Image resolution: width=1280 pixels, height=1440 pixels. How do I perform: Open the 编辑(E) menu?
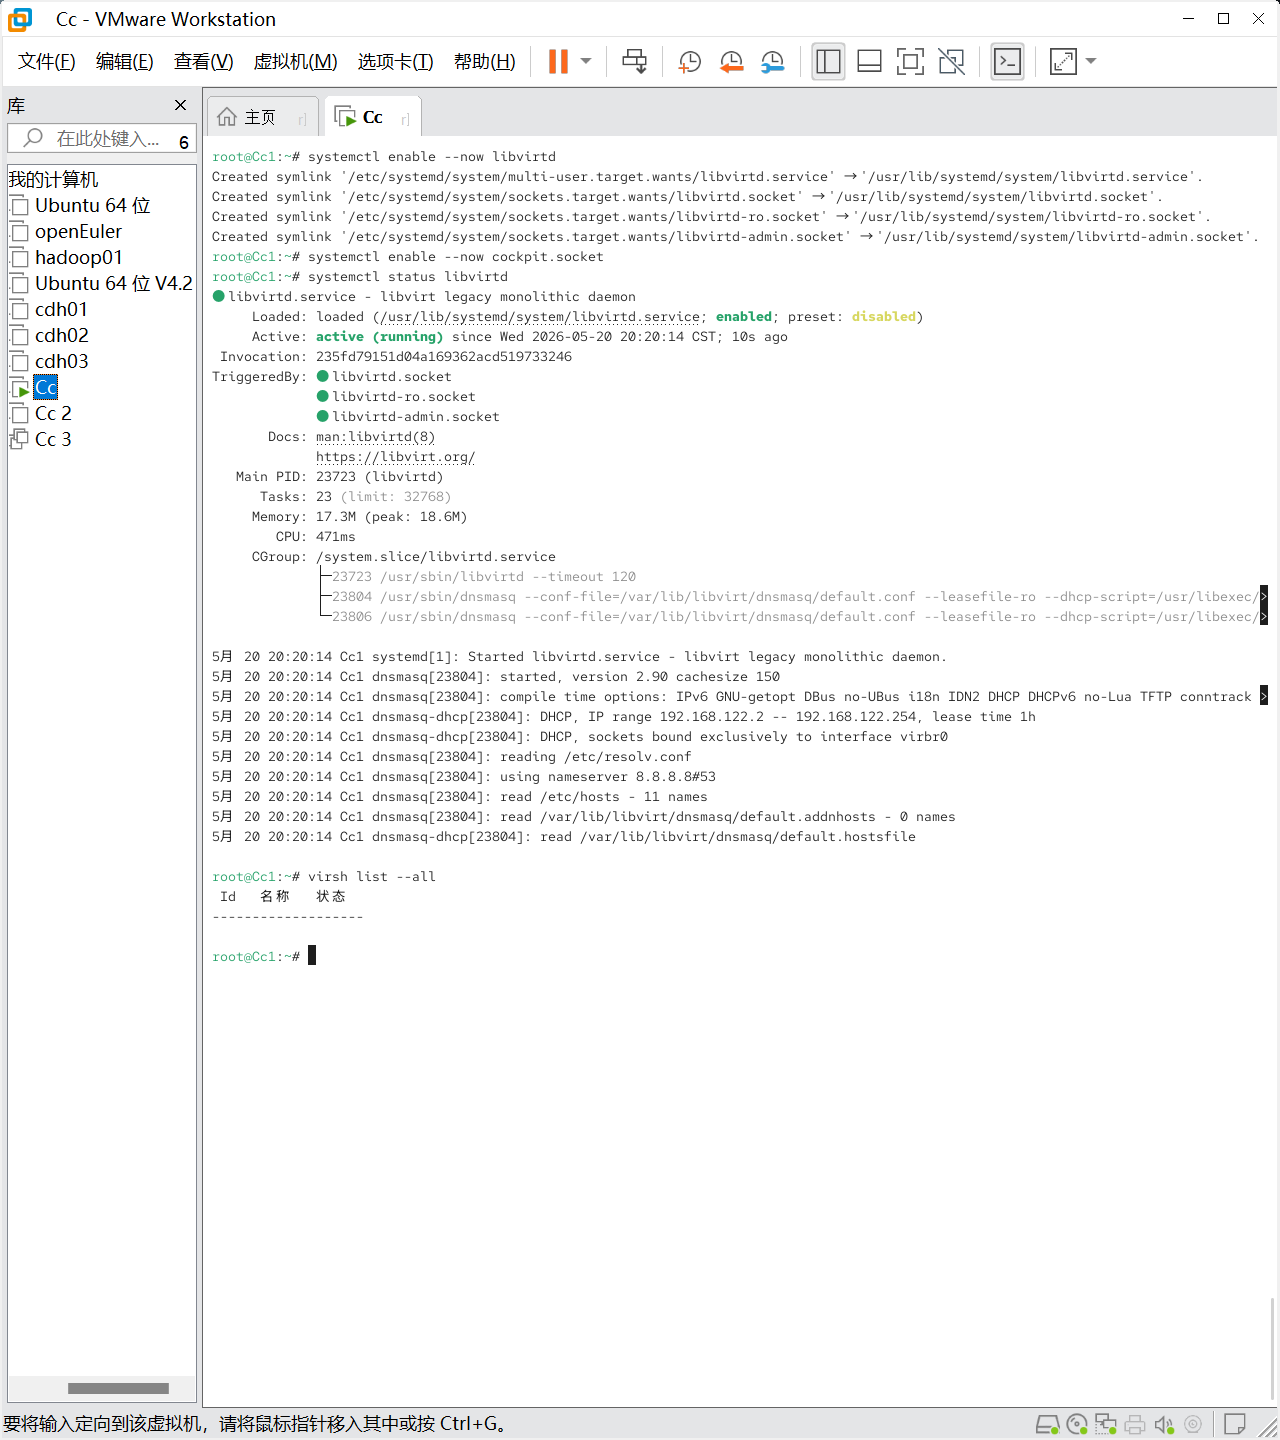[125, 61]
